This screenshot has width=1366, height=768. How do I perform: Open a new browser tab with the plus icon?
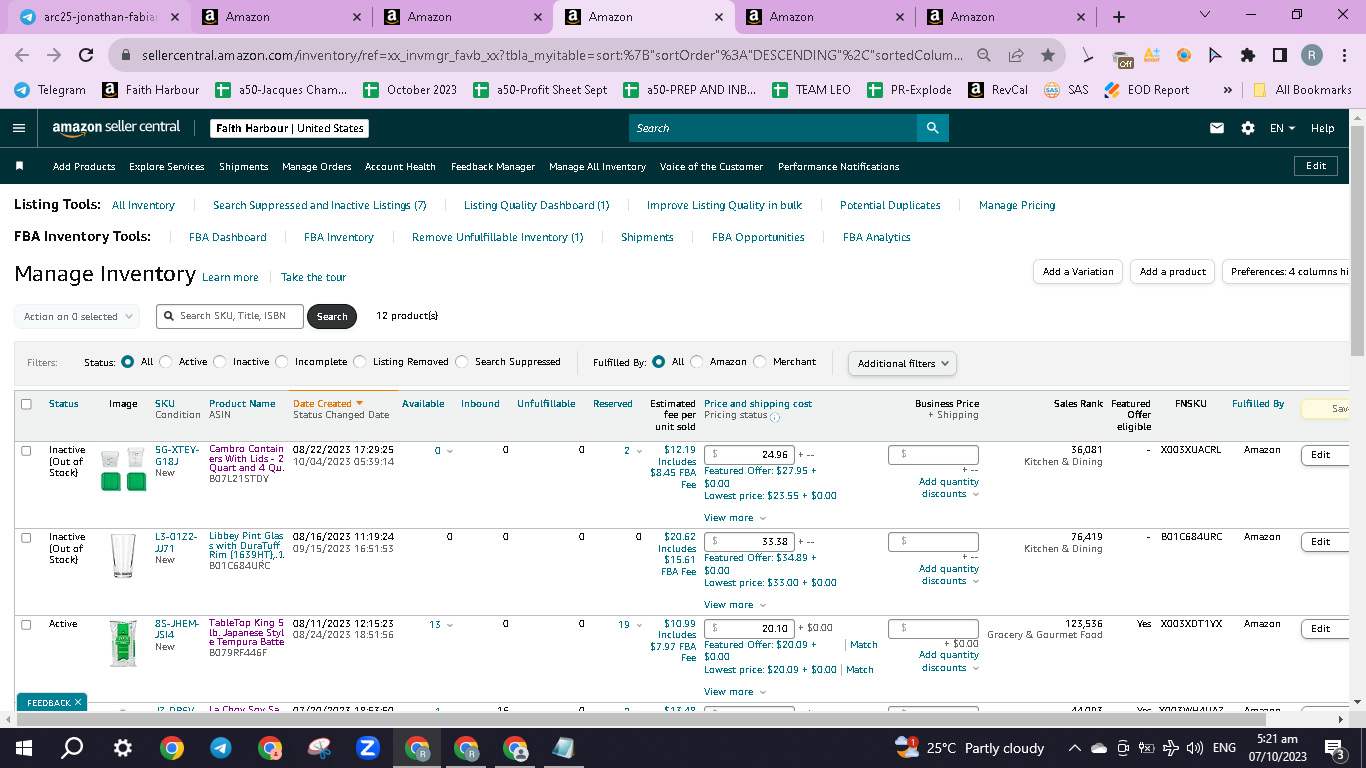coord(1118,17)
